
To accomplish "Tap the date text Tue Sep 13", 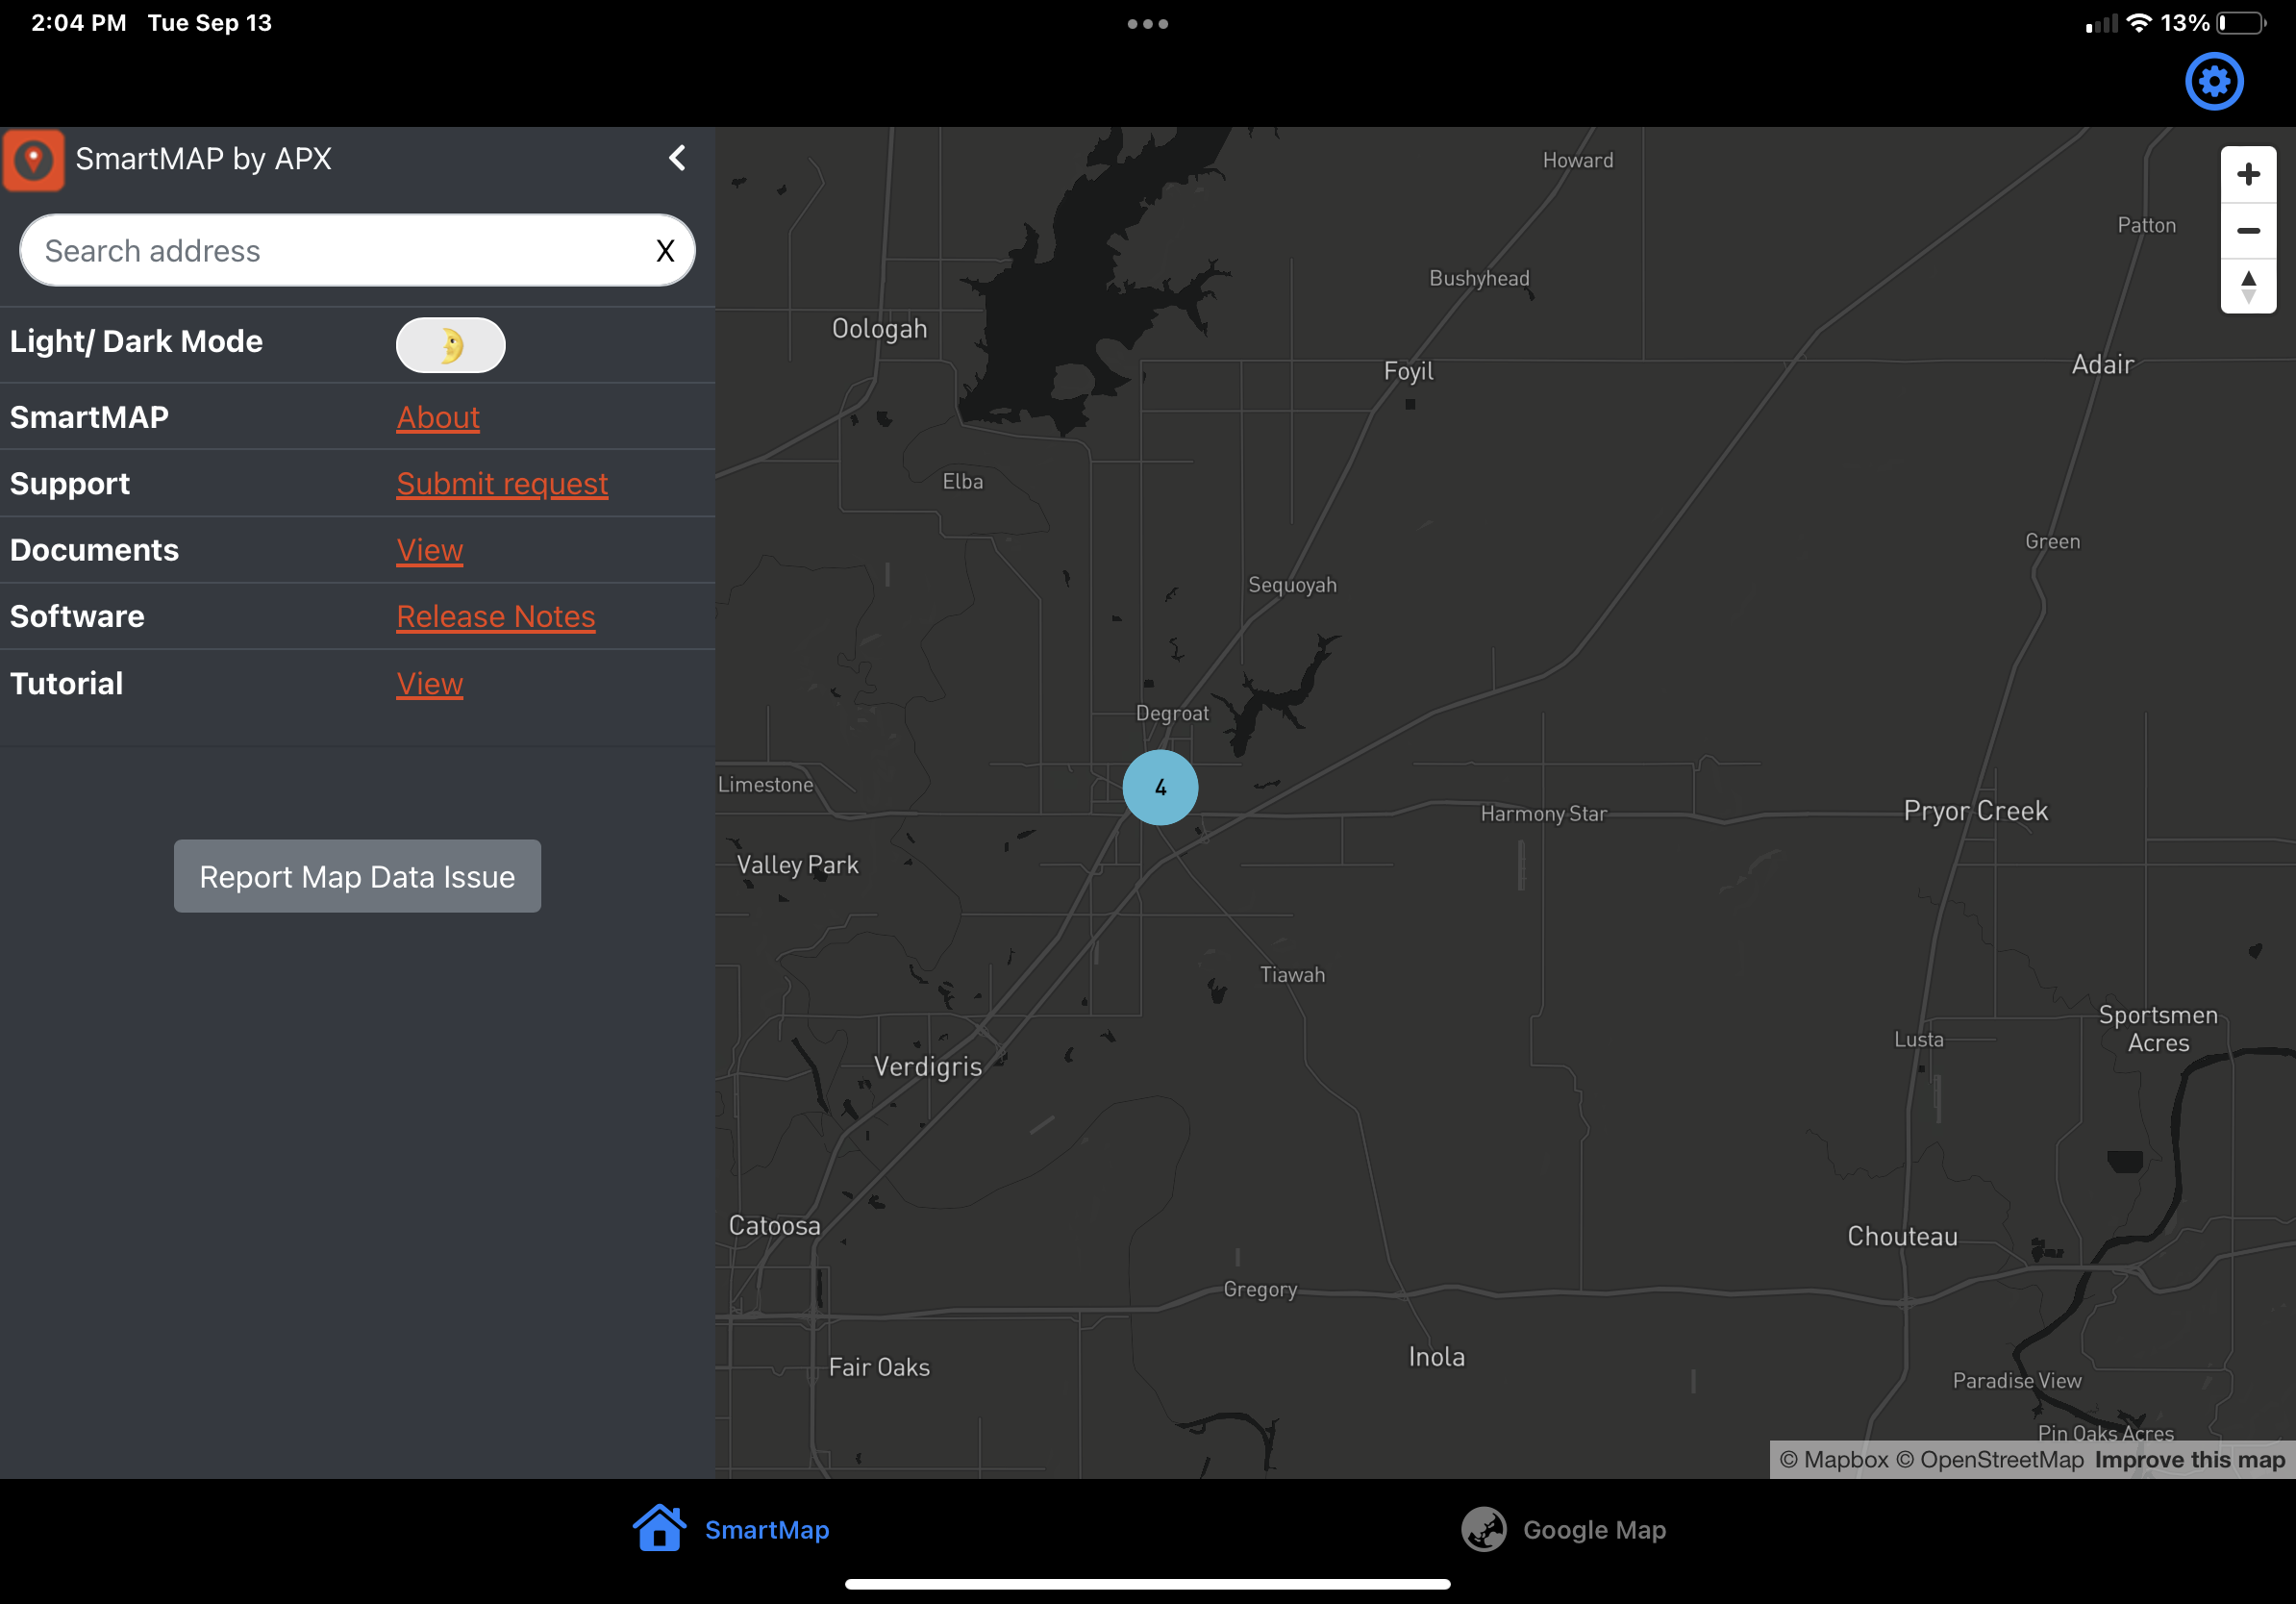I will [210, 23].
